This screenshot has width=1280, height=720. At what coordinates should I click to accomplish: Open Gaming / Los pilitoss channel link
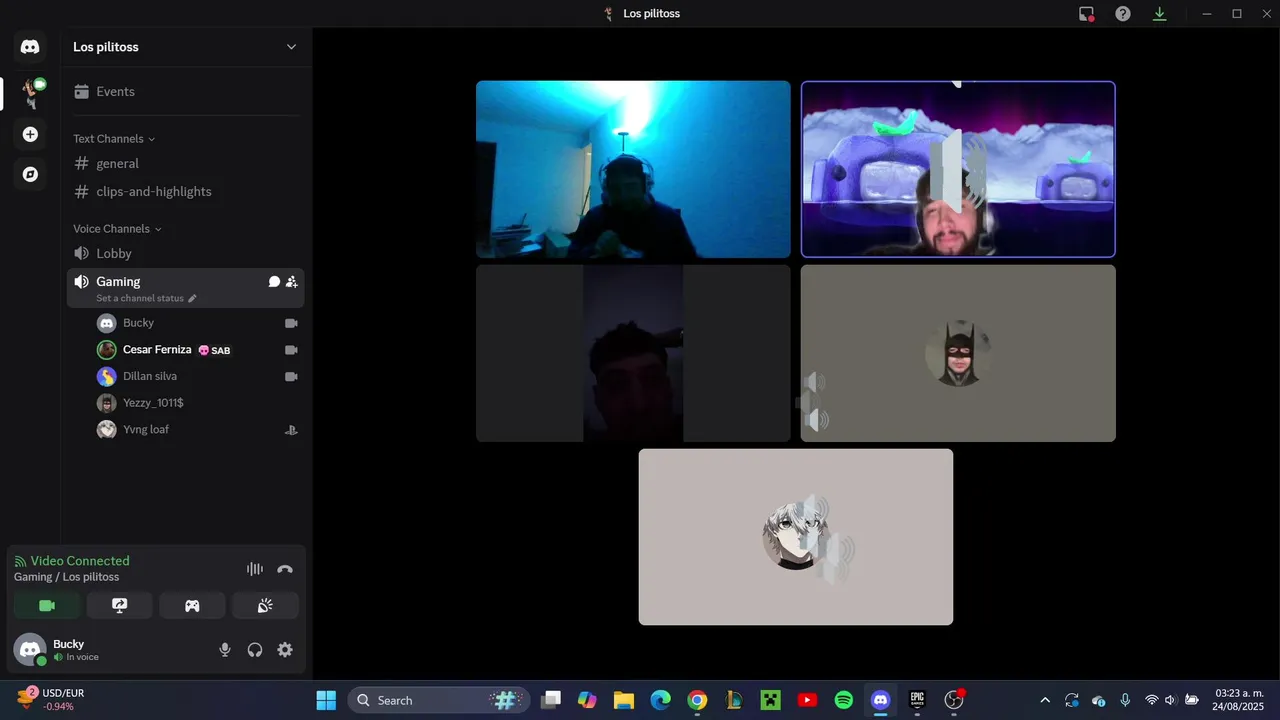coord(66,577)
